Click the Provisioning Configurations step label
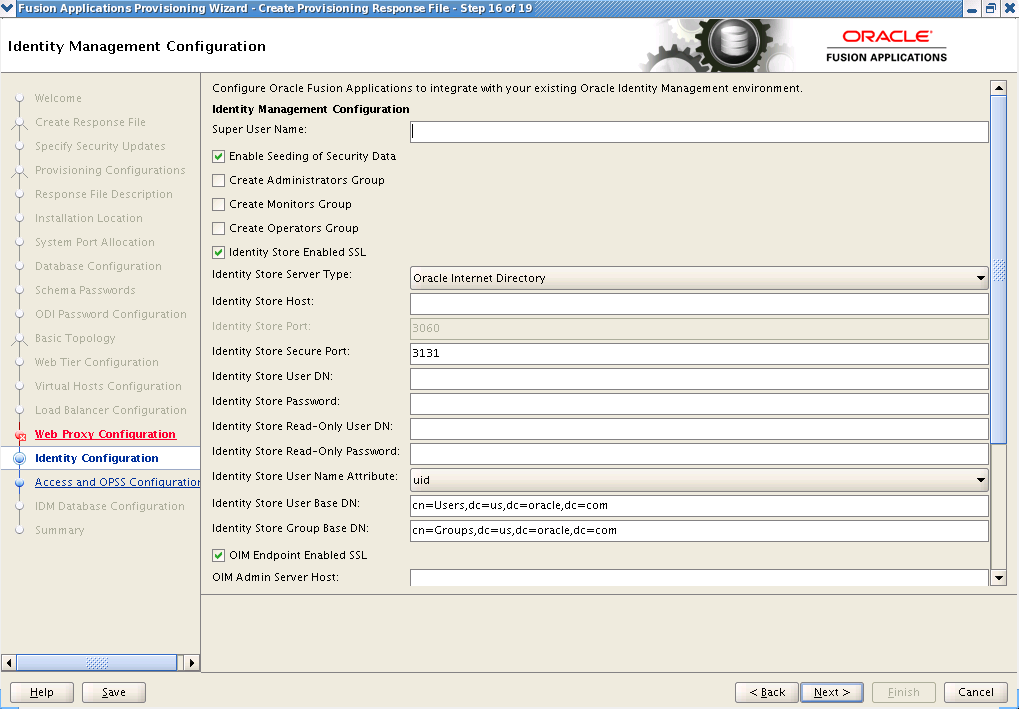This screenshot has height=709, width=1019. [110, 170]
